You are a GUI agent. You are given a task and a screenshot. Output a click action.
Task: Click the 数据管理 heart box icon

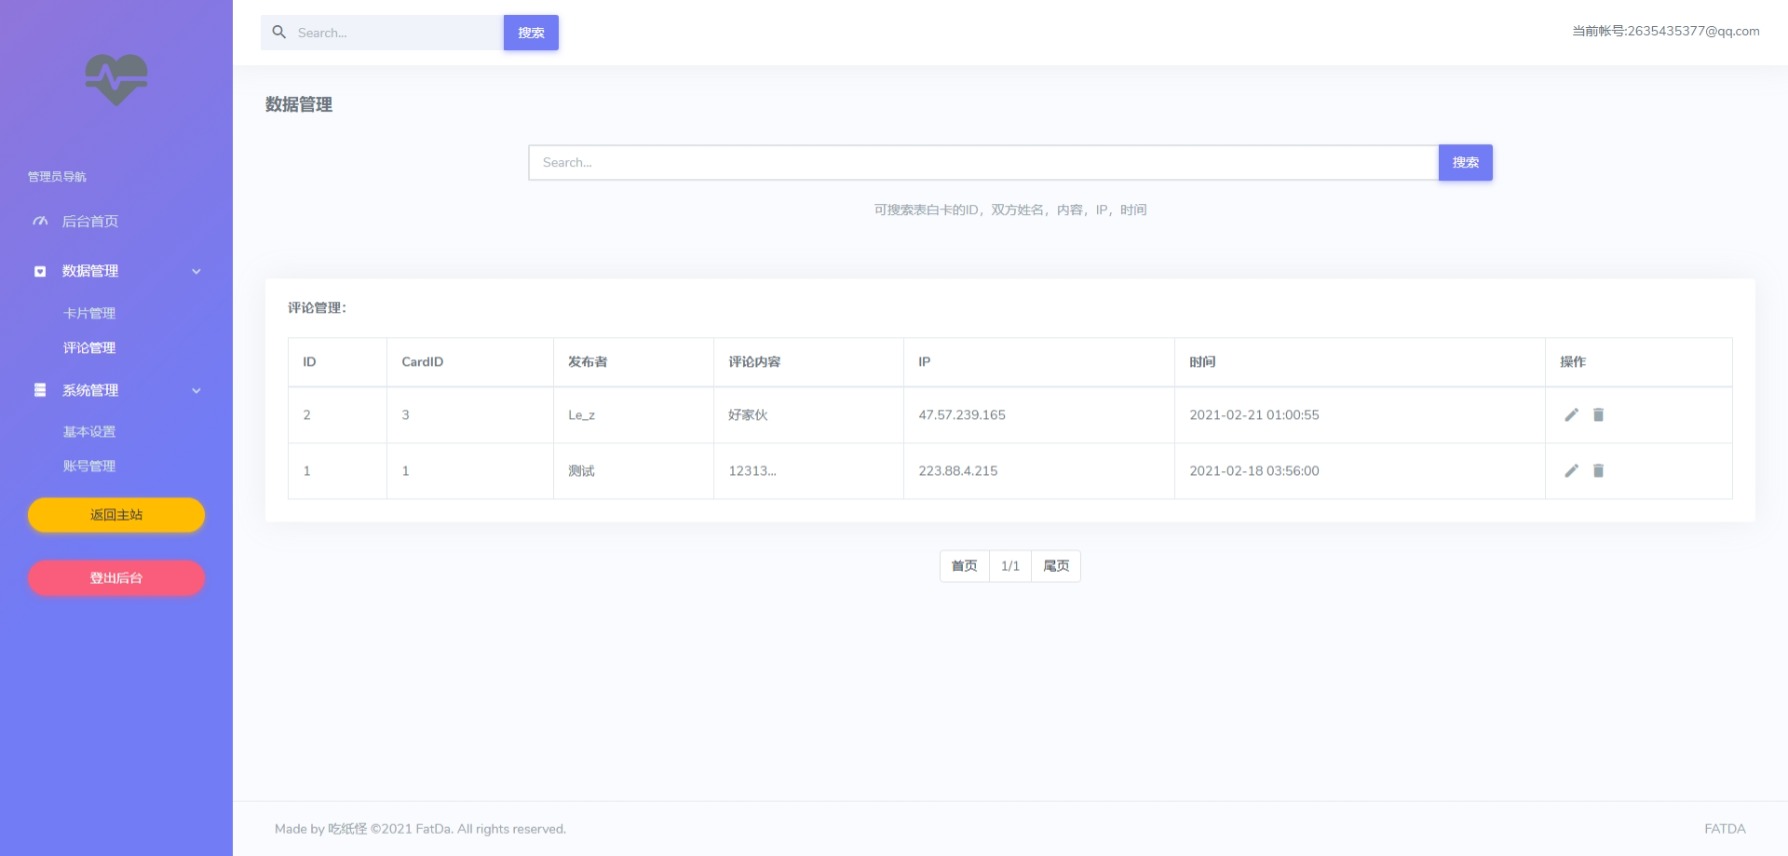(x=40, y=271)
